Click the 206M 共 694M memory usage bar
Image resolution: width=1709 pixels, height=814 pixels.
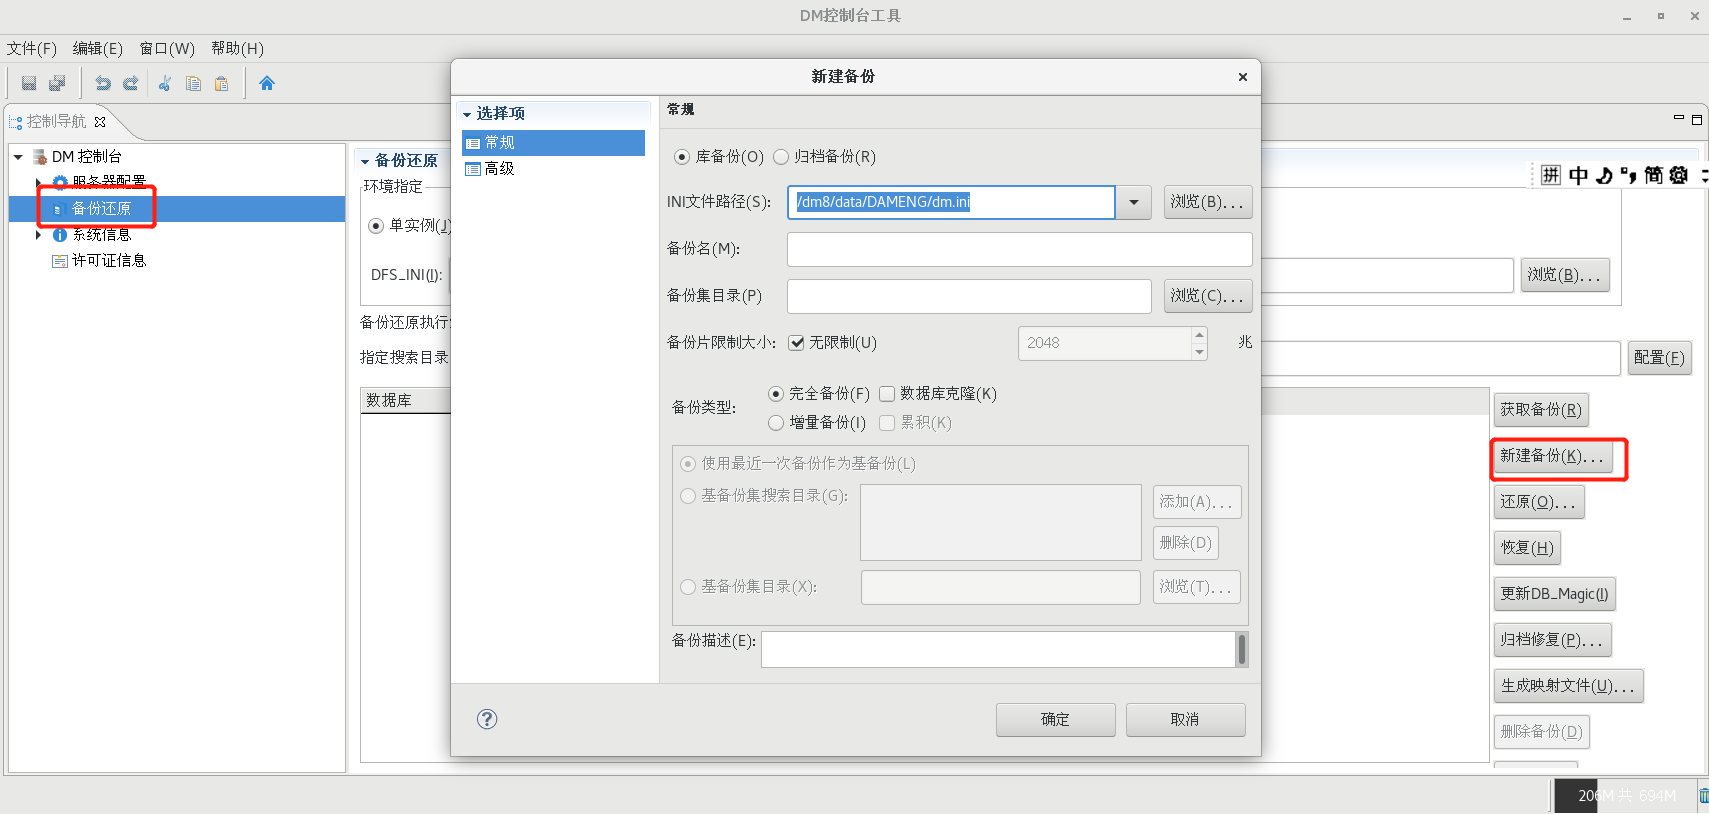1626,796
